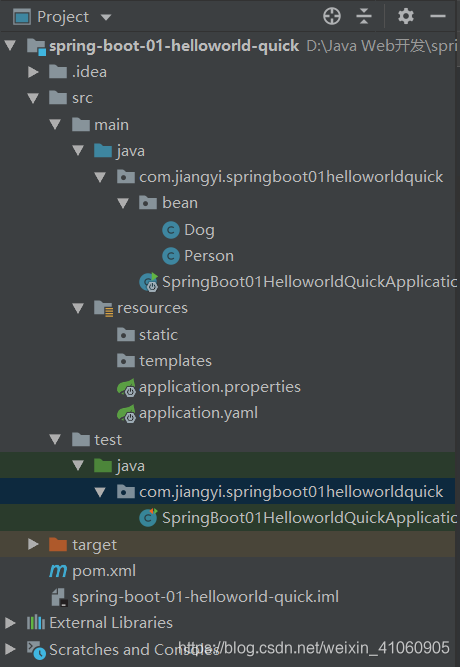Screen dimensions: 460x667
Task: Select application.properties file
Action: pyautogui.click(x=220, y=387)
